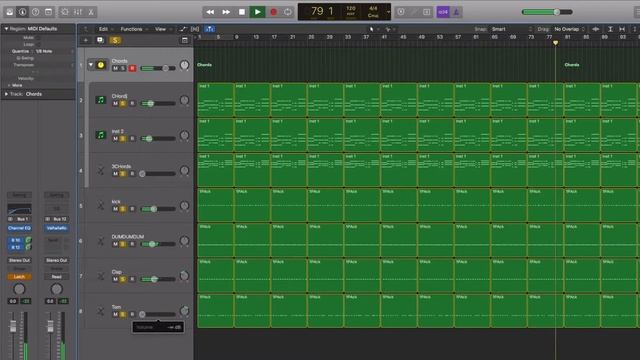Open the Library button in the control bar
Viewport: 640px width, 360px height.
pos(10,12)
